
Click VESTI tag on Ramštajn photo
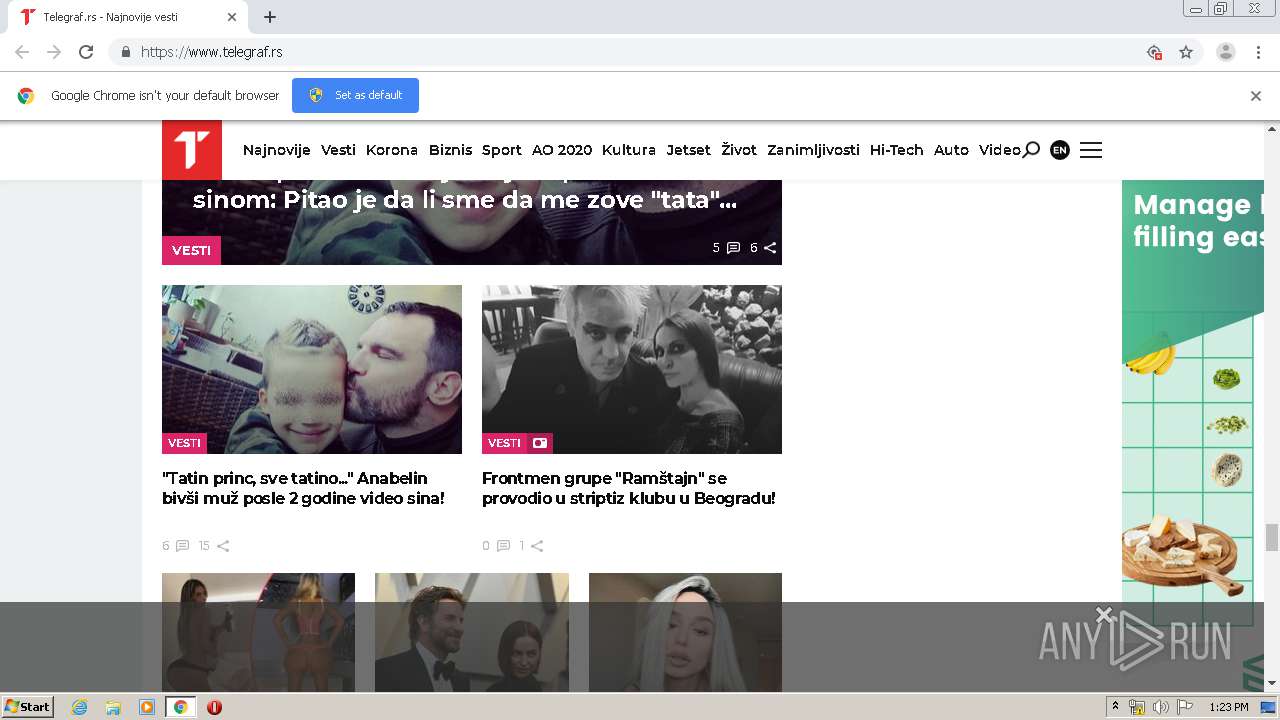(x=505, y=443)
